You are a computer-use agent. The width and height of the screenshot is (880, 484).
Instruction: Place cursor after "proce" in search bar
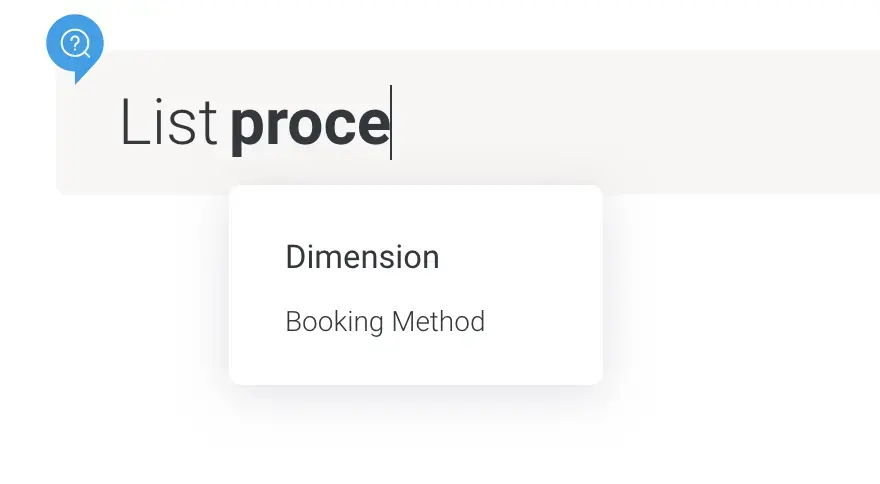(391, 123)
